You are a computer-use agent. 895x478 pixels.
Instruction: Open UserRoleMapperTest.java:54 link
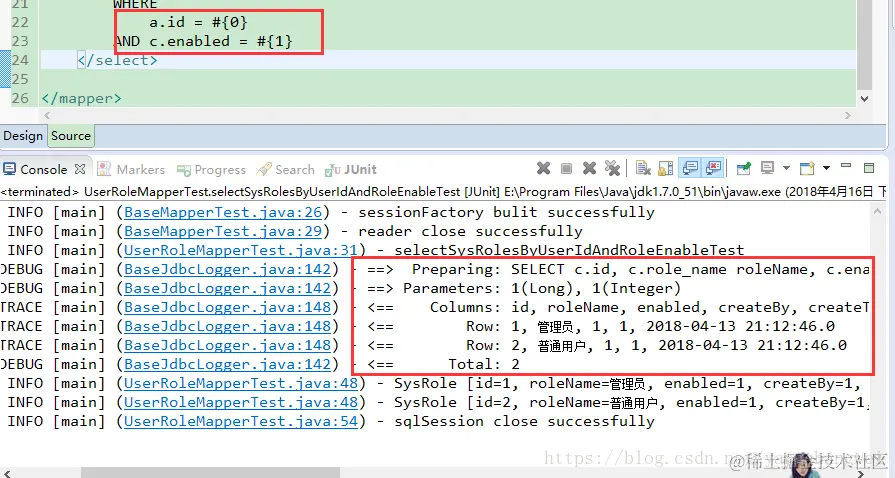click(241, 421)
